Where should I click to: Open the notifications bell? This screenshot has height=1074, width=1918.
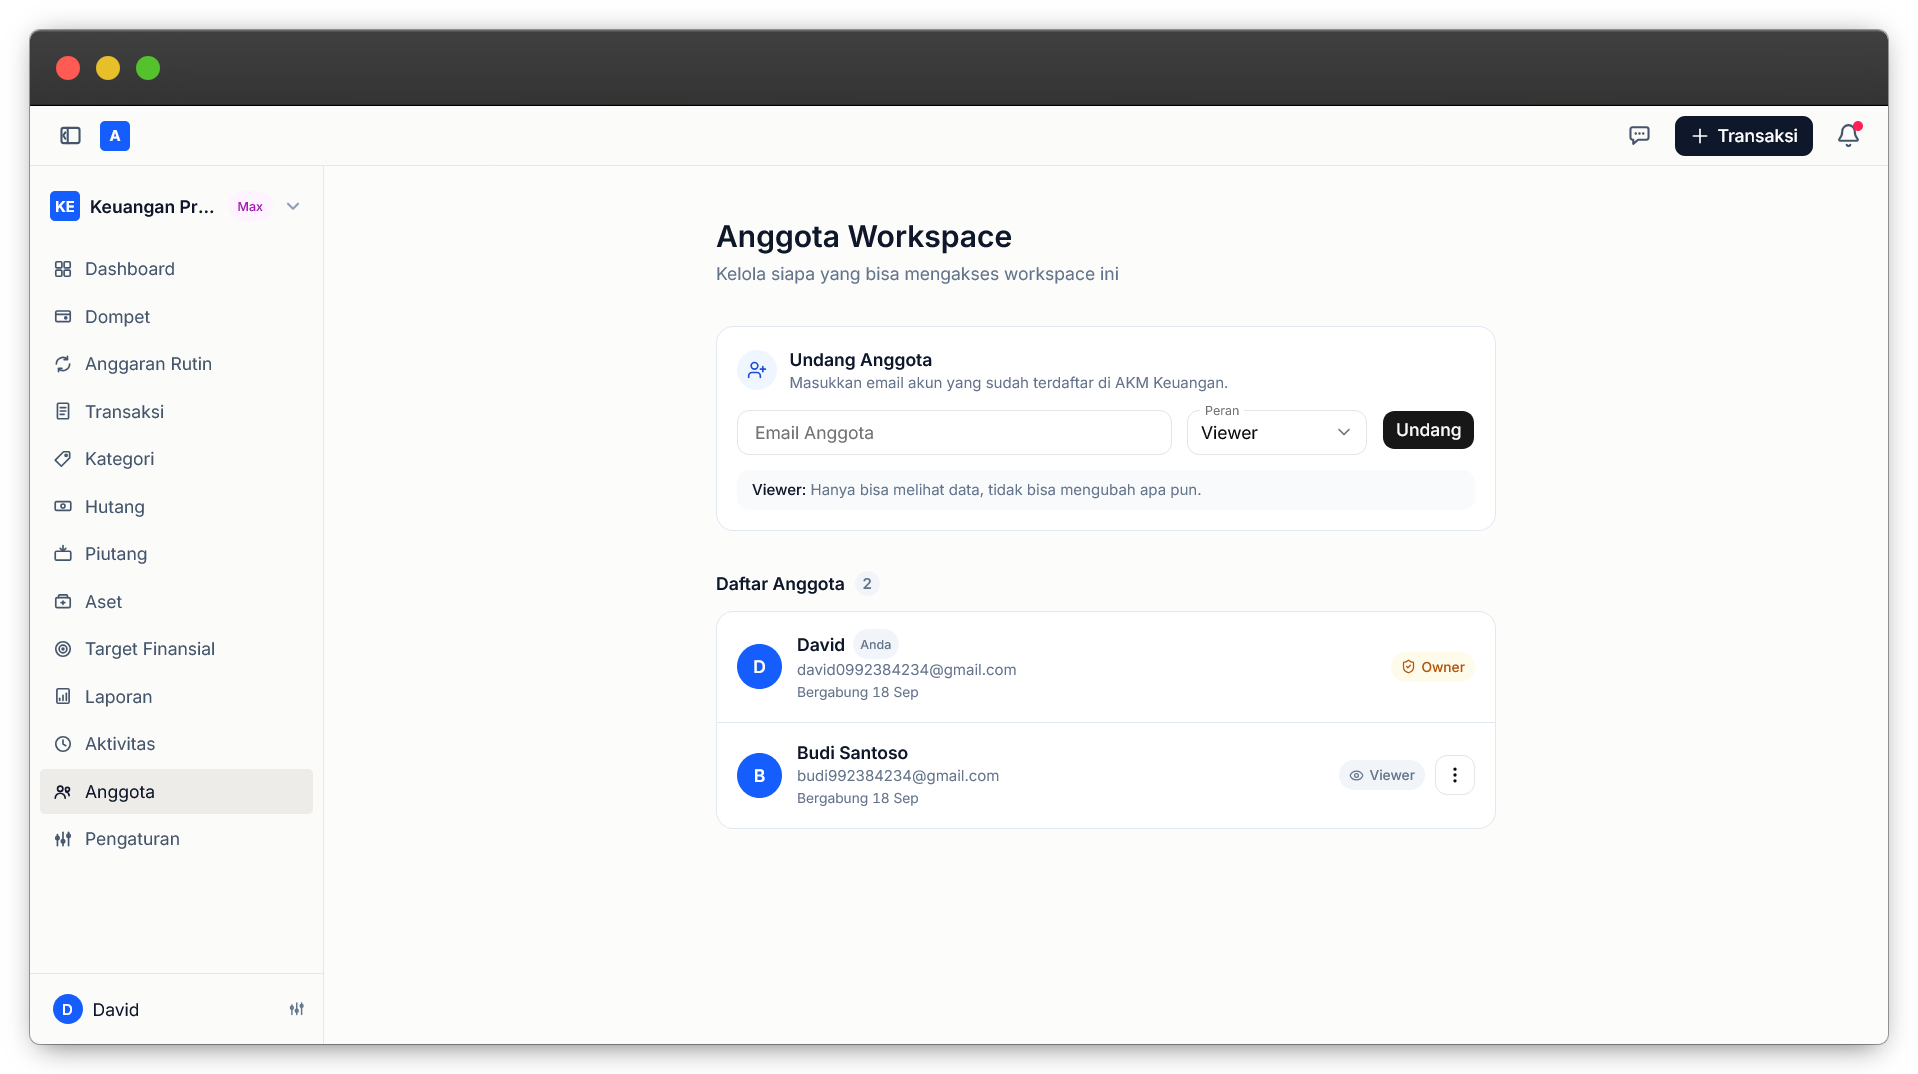[1848, 136]
